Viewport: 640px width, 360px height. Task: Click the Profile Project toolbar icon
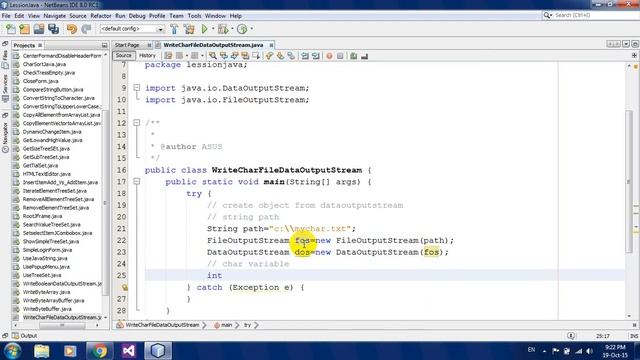(x=242, y=29)
